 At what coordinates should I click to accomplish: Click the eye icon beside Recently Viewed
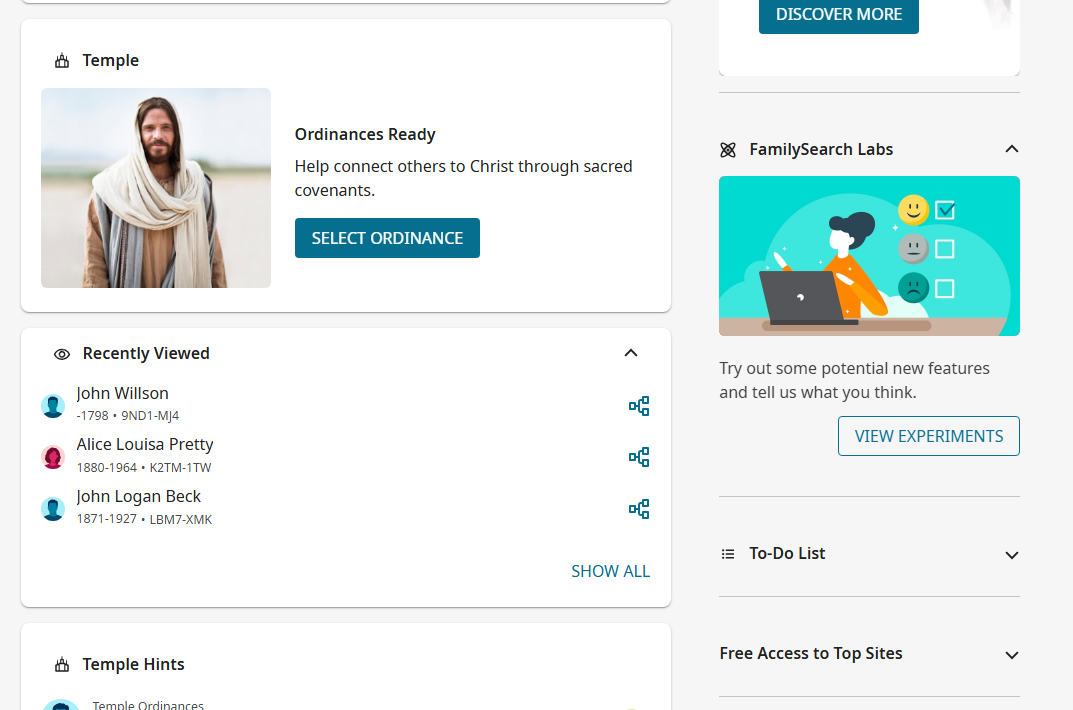tap(62, 354)
